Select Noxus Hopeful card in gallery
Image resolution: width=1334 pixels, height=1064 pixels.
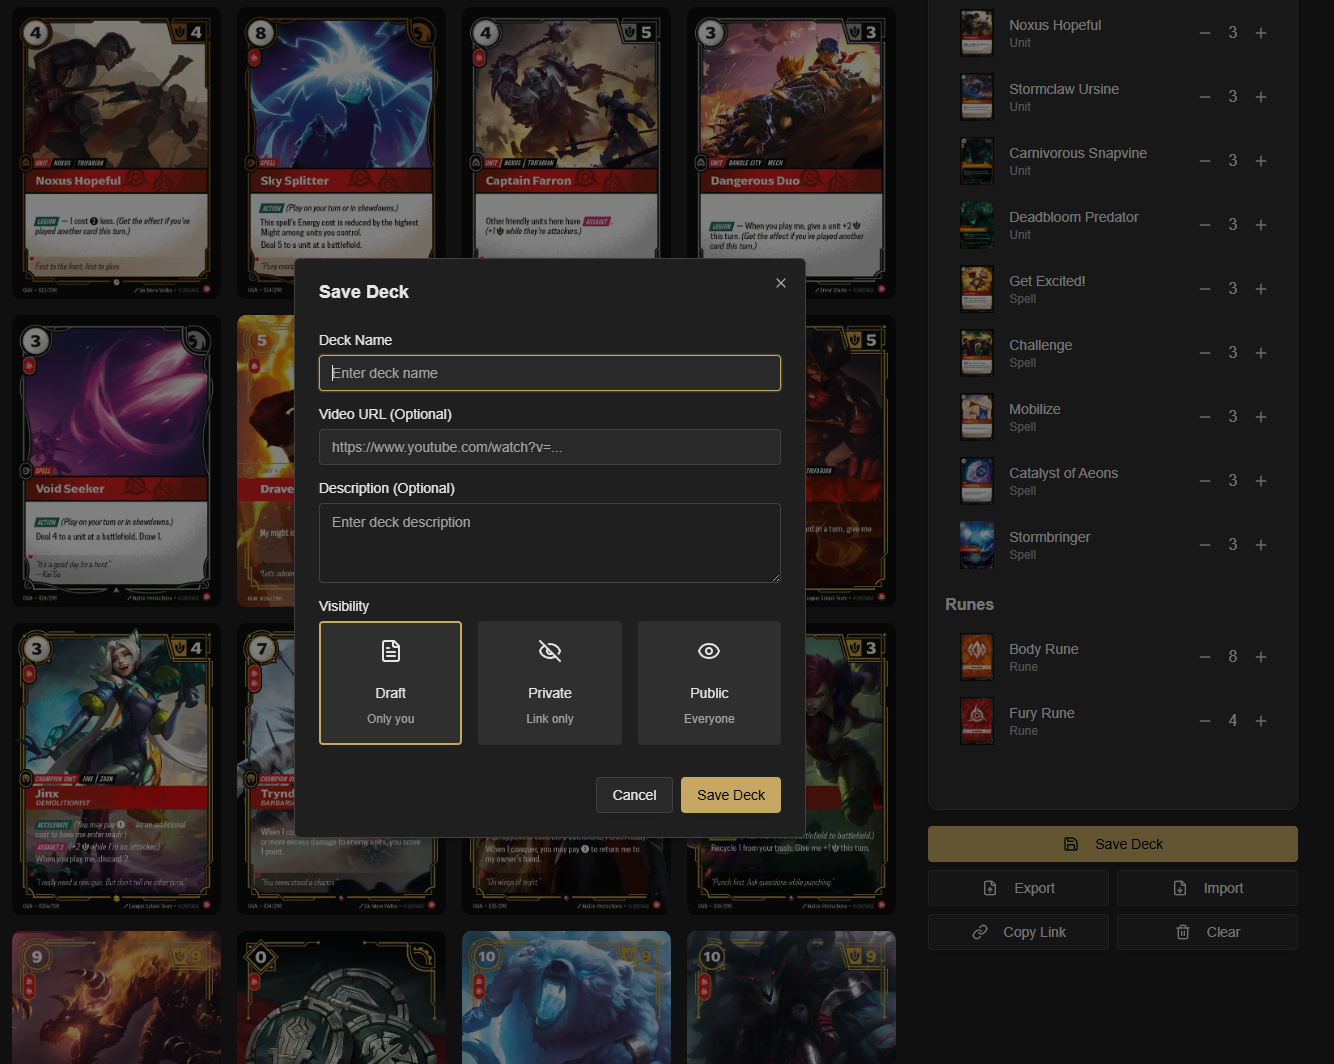[116, 153]
